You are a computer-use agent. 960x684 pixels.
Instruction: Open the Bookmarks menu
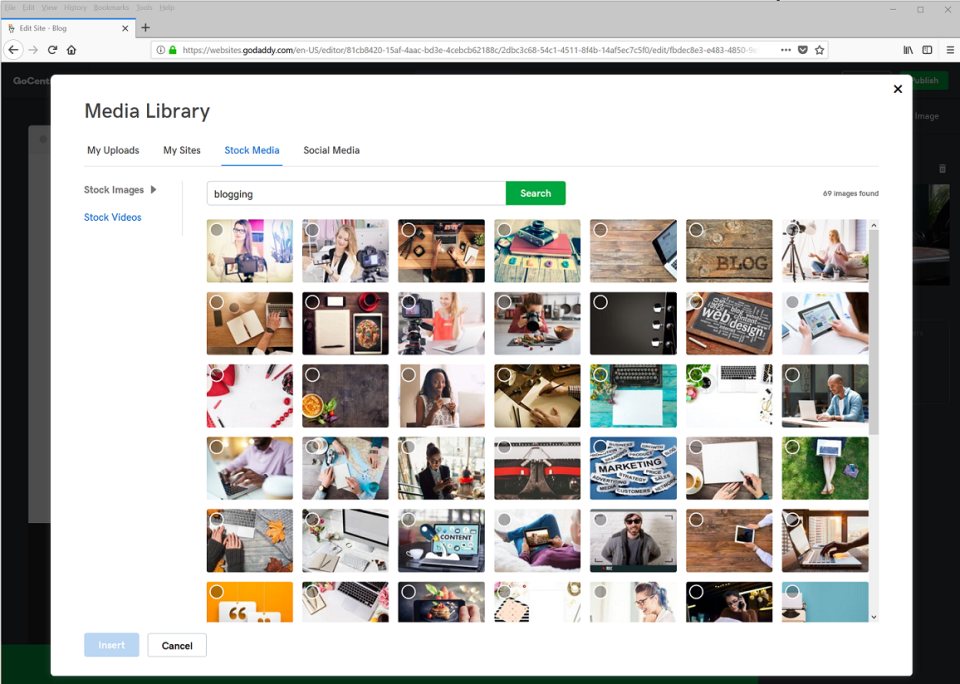click(x=111, y=7)
